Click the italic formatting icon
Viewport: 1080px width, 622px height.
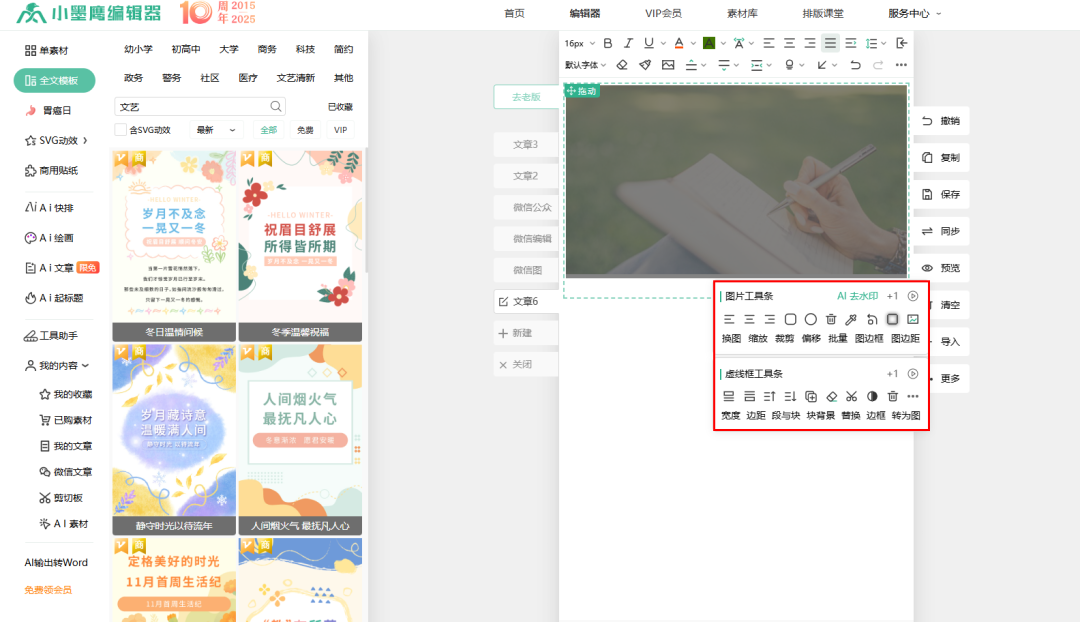pos(628,43)
